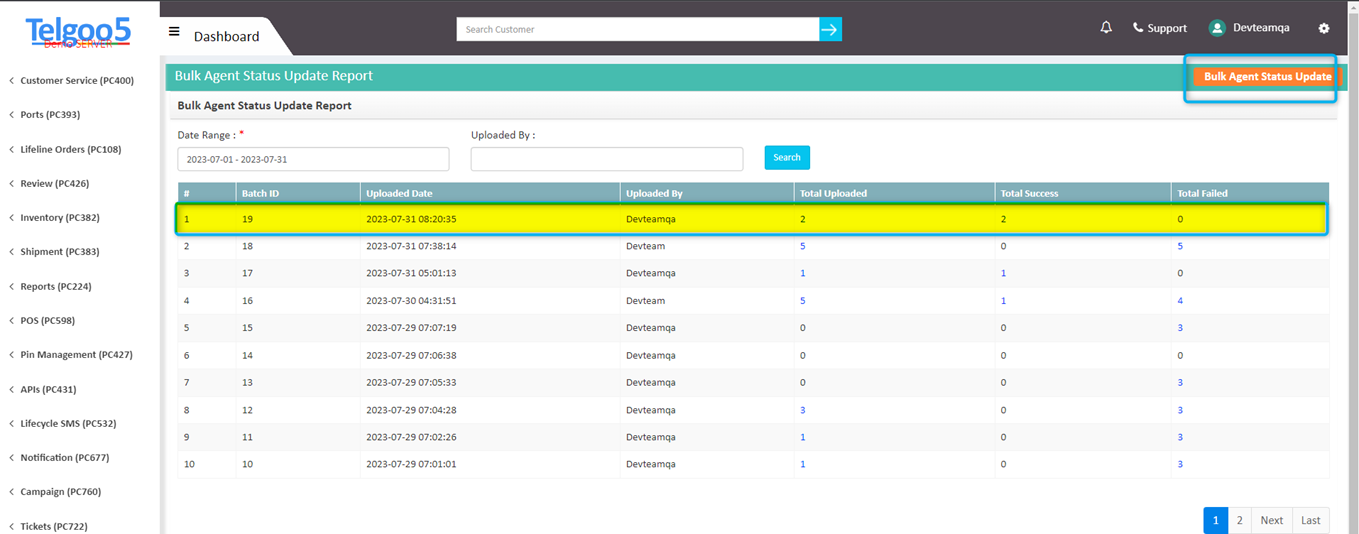Screen dimensions: 1359x534
Task: Select page 1 in pagination
Action: coord(1216,520)
